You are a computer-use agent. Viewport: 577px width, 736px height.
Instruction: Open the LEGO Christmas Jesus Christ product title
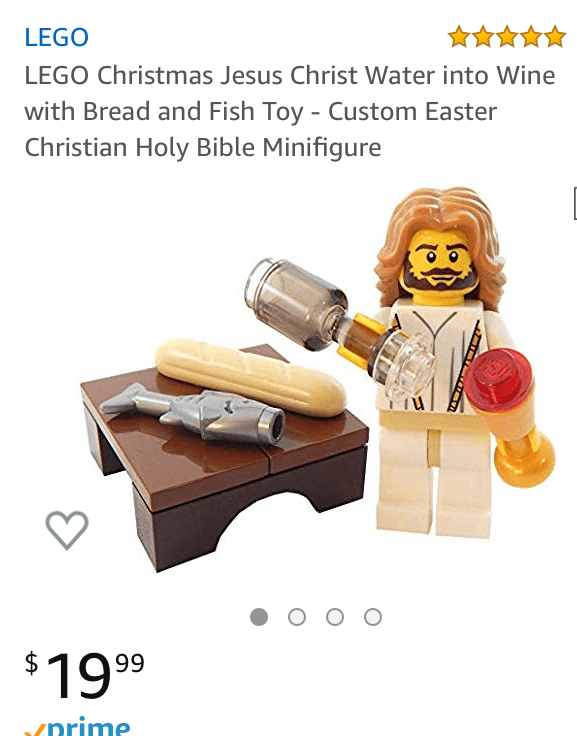pos(290,111)
